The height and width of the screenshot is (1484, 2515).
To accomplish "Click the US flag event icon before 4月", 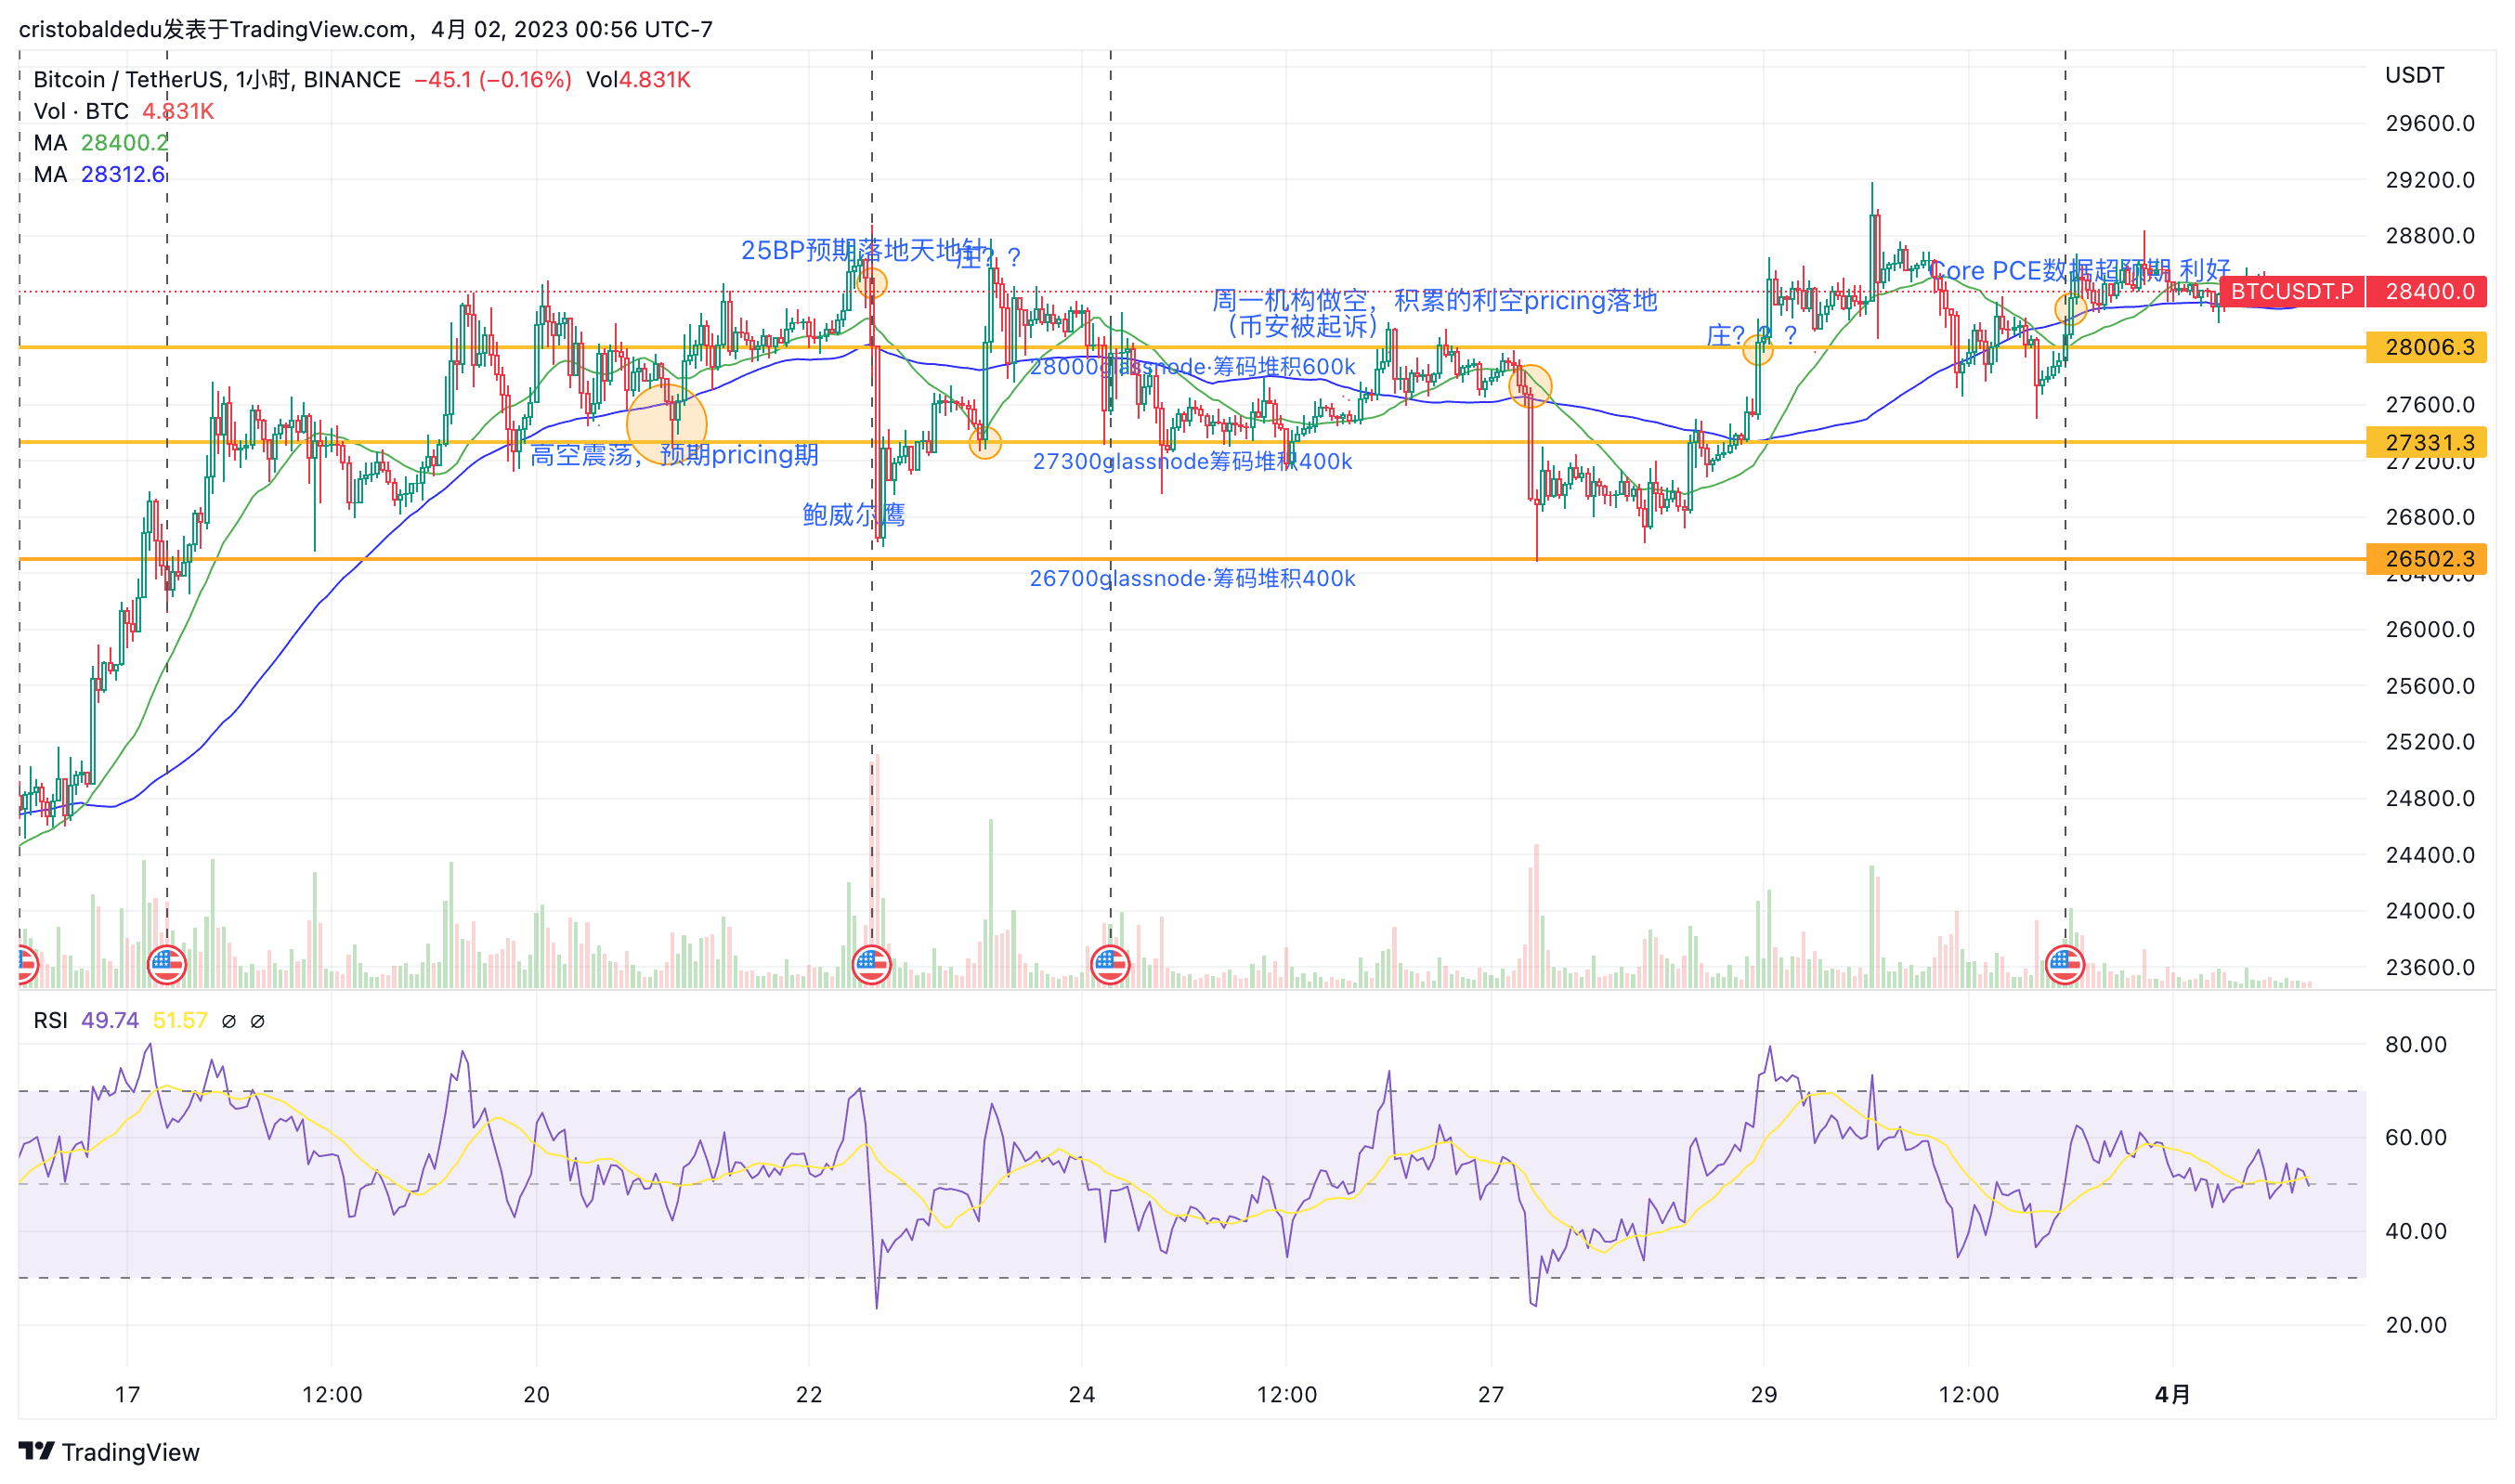I will (x=2065, y=965).
